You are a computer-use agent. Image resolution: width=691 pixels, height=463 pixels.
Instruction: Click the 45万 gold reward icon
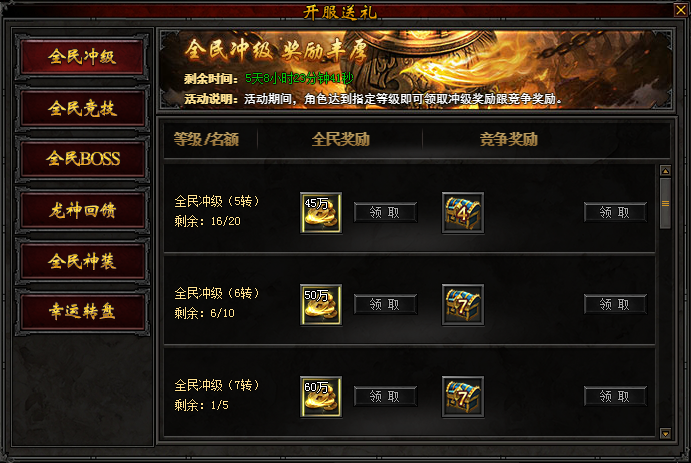[x=321, y=213]
